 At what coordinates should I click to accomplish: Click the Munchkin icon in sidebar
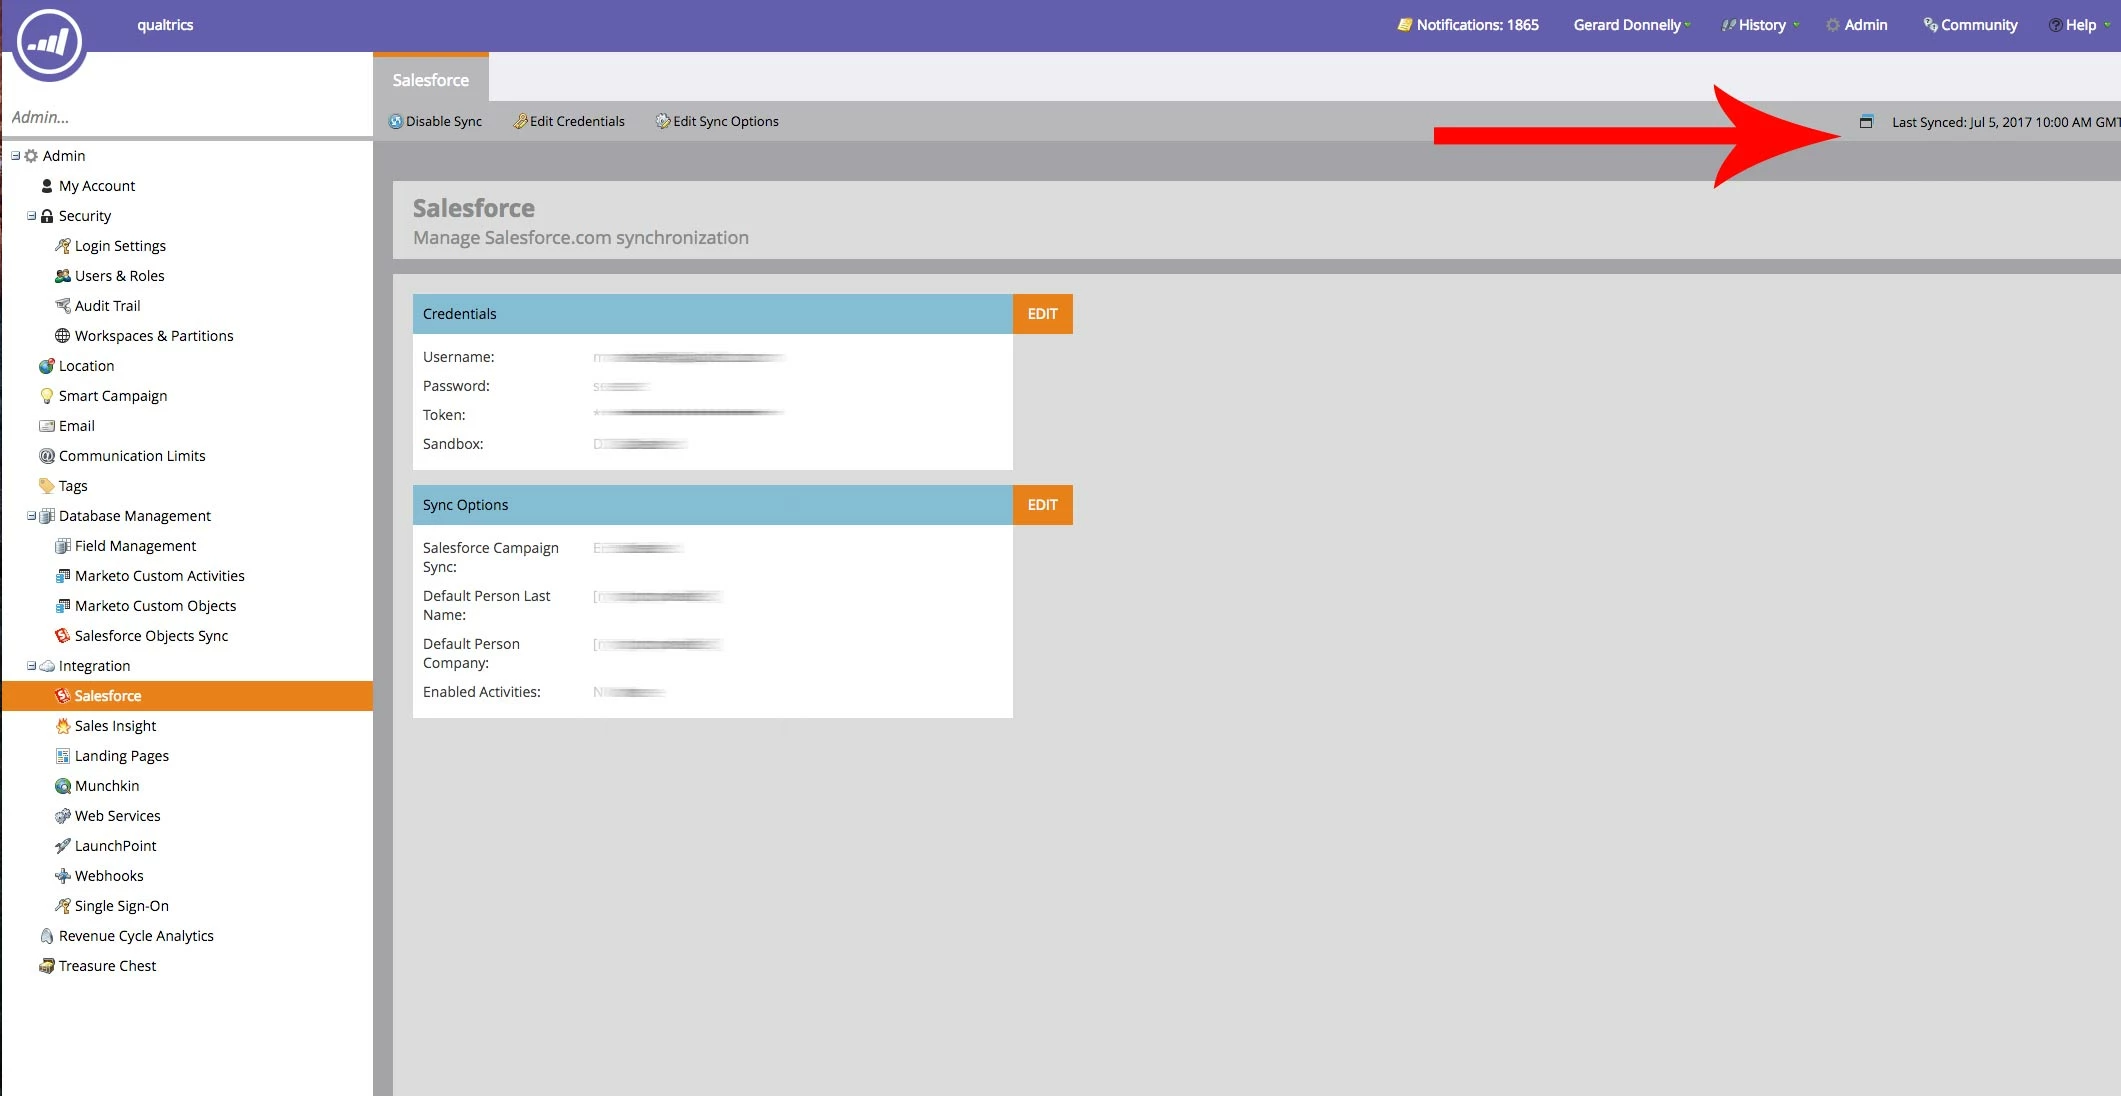coord(62,786)
